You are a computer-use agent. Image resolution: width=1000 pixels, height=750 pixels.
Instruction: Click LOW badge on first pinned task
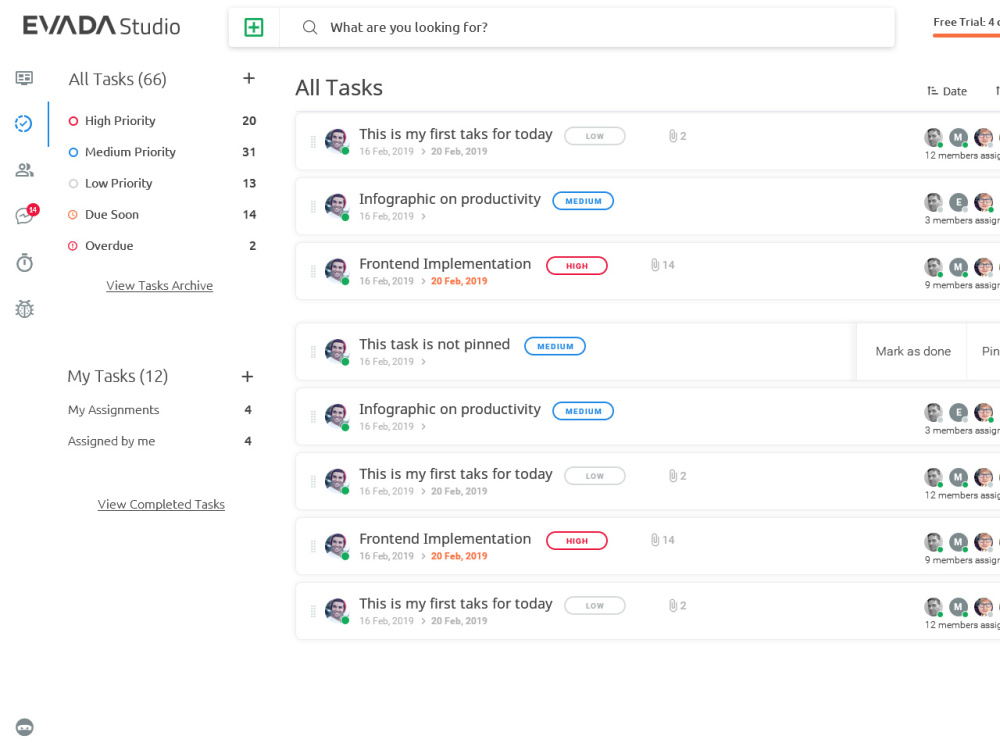pos(594,136)
